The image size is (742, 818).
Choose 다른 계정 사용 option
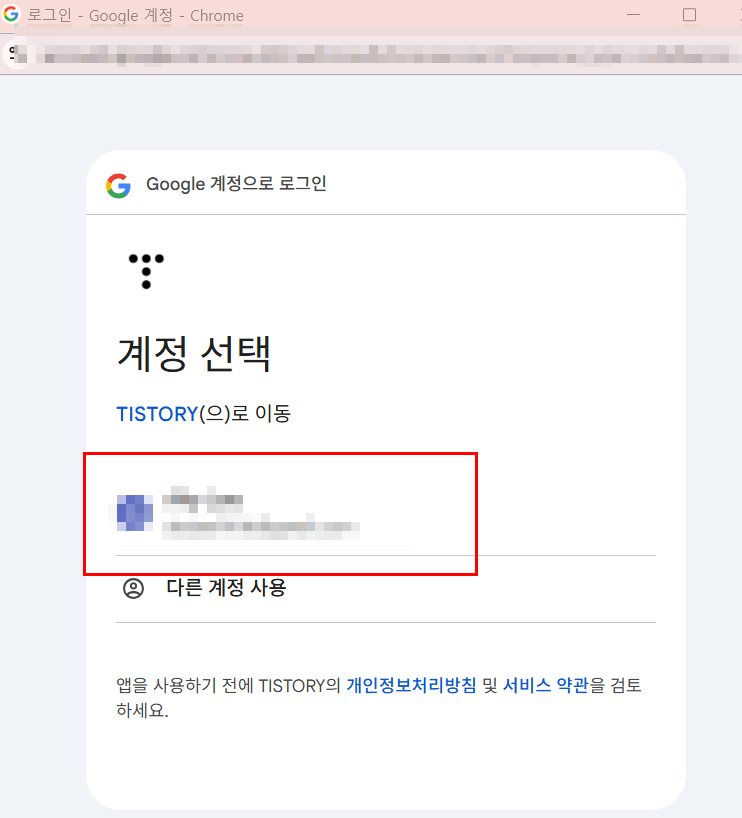(x=386, y=588)
